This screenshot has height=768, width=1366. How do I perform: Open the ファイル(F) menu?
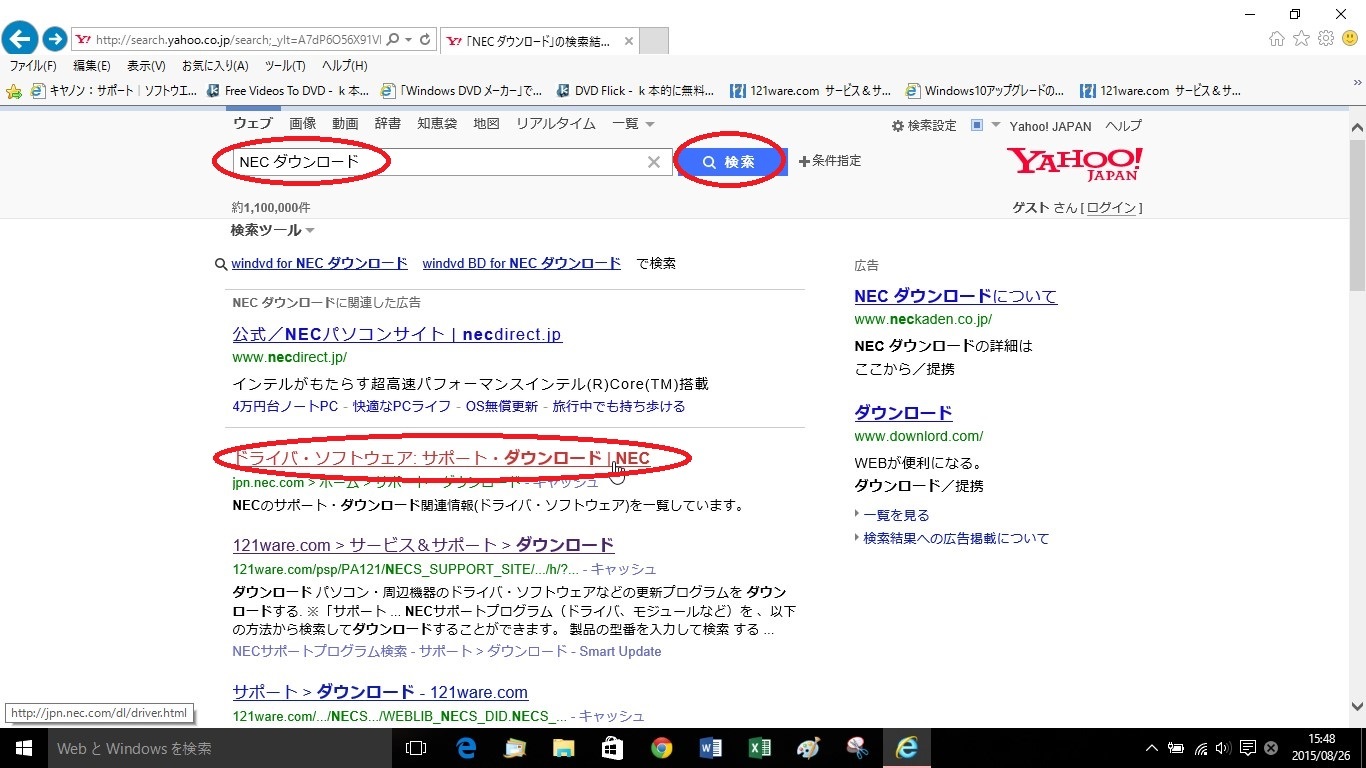33,66
